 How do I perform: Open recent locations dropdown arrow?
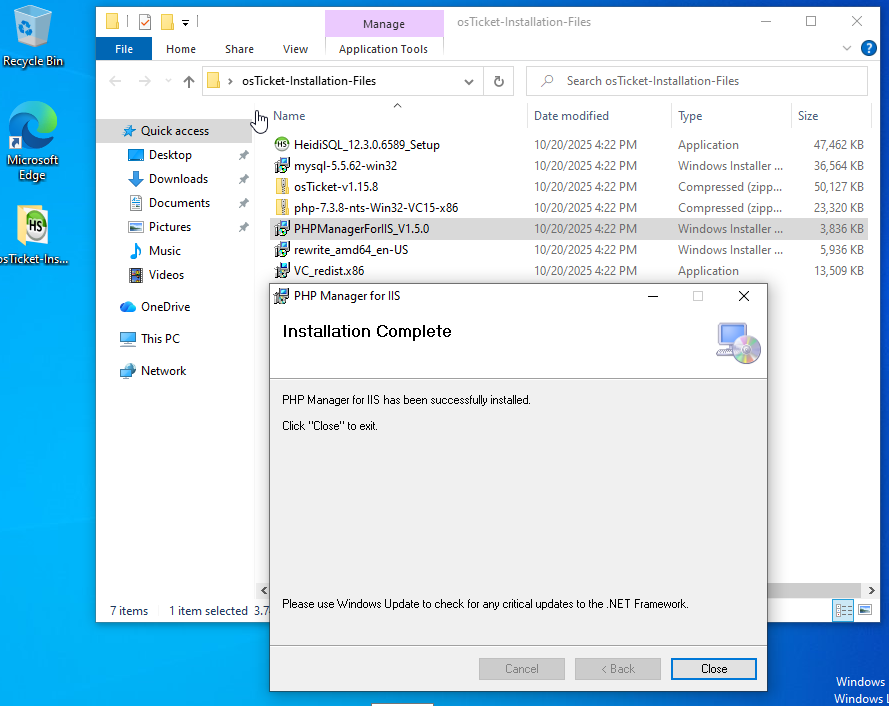168,82
